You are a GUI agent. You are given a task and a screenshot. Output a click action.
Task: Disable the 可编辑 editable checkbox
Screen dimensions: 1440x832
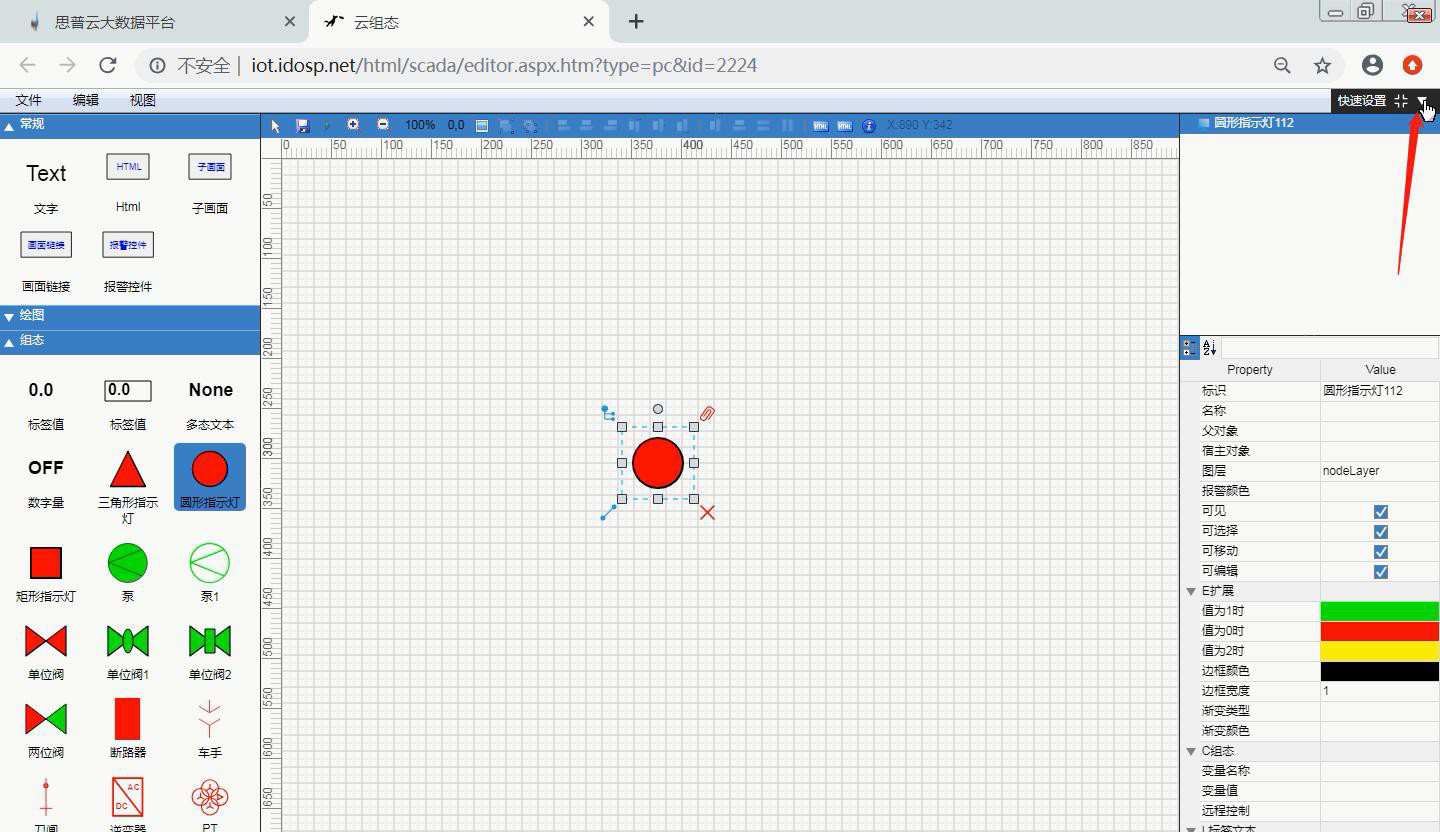click(1380, 571)
